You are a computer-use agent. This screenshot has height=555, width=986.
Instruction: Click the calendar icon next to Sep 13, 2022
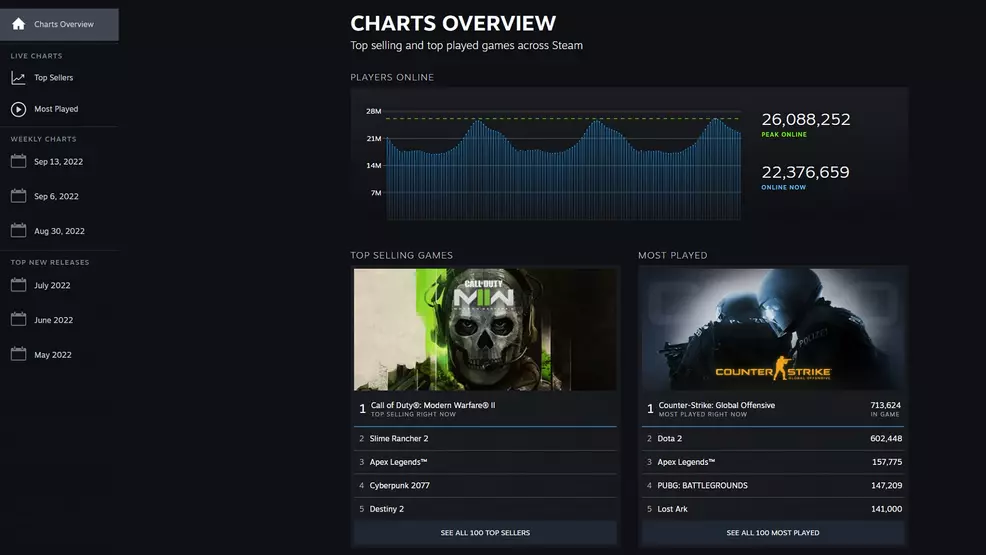(x=18, y=162)
